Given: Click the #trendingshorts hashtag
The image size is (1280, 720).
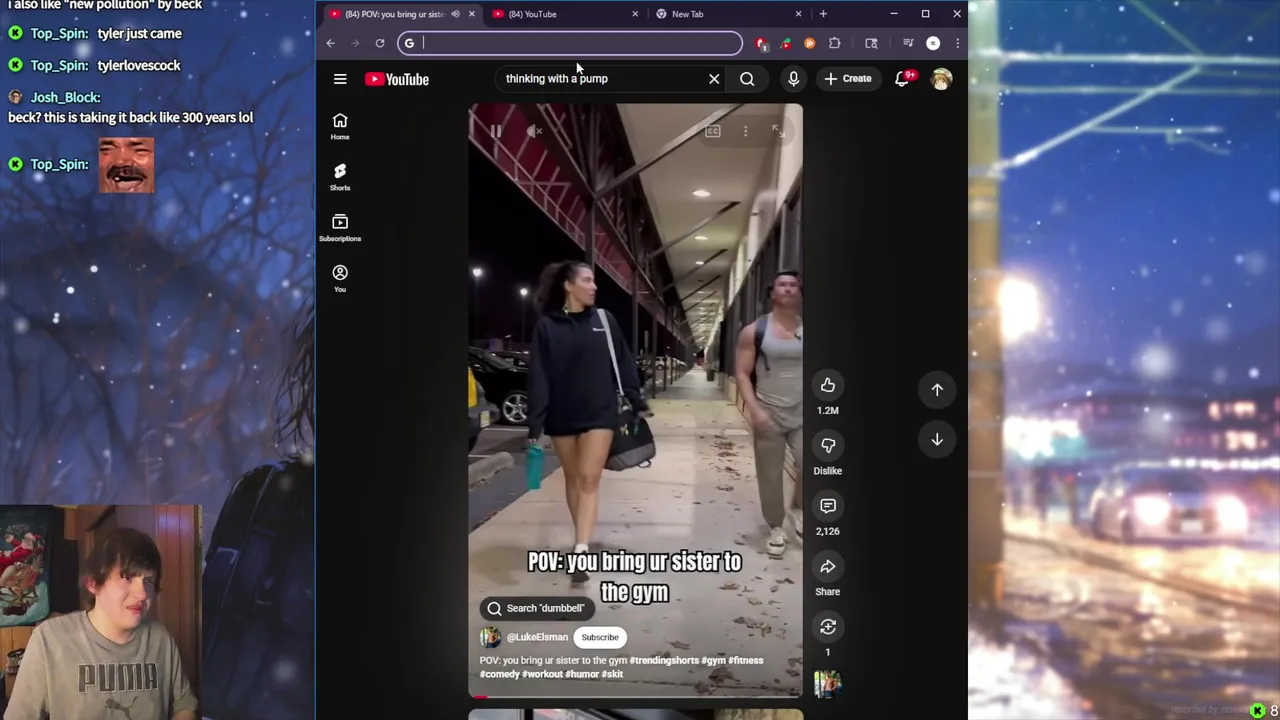Looking at the screenshot, I should pos(664,660).
